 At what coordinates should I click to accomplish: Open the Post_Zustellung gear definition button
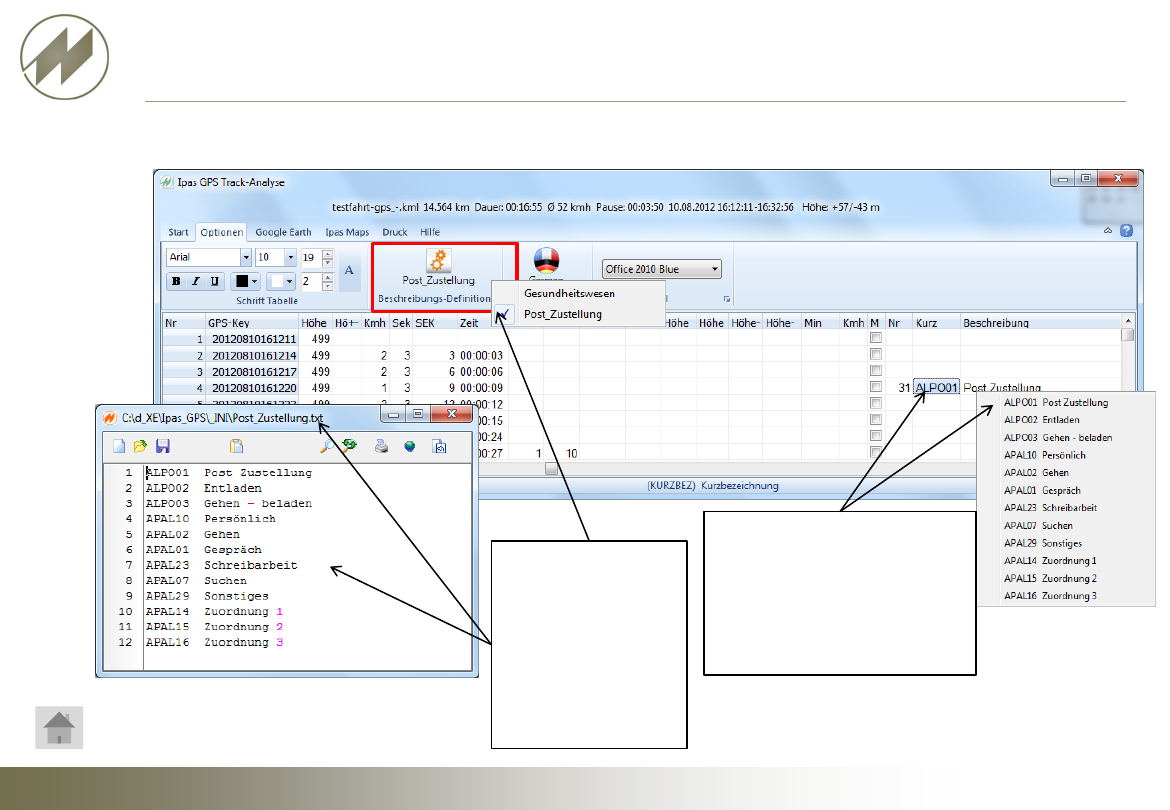coord(438,268)
